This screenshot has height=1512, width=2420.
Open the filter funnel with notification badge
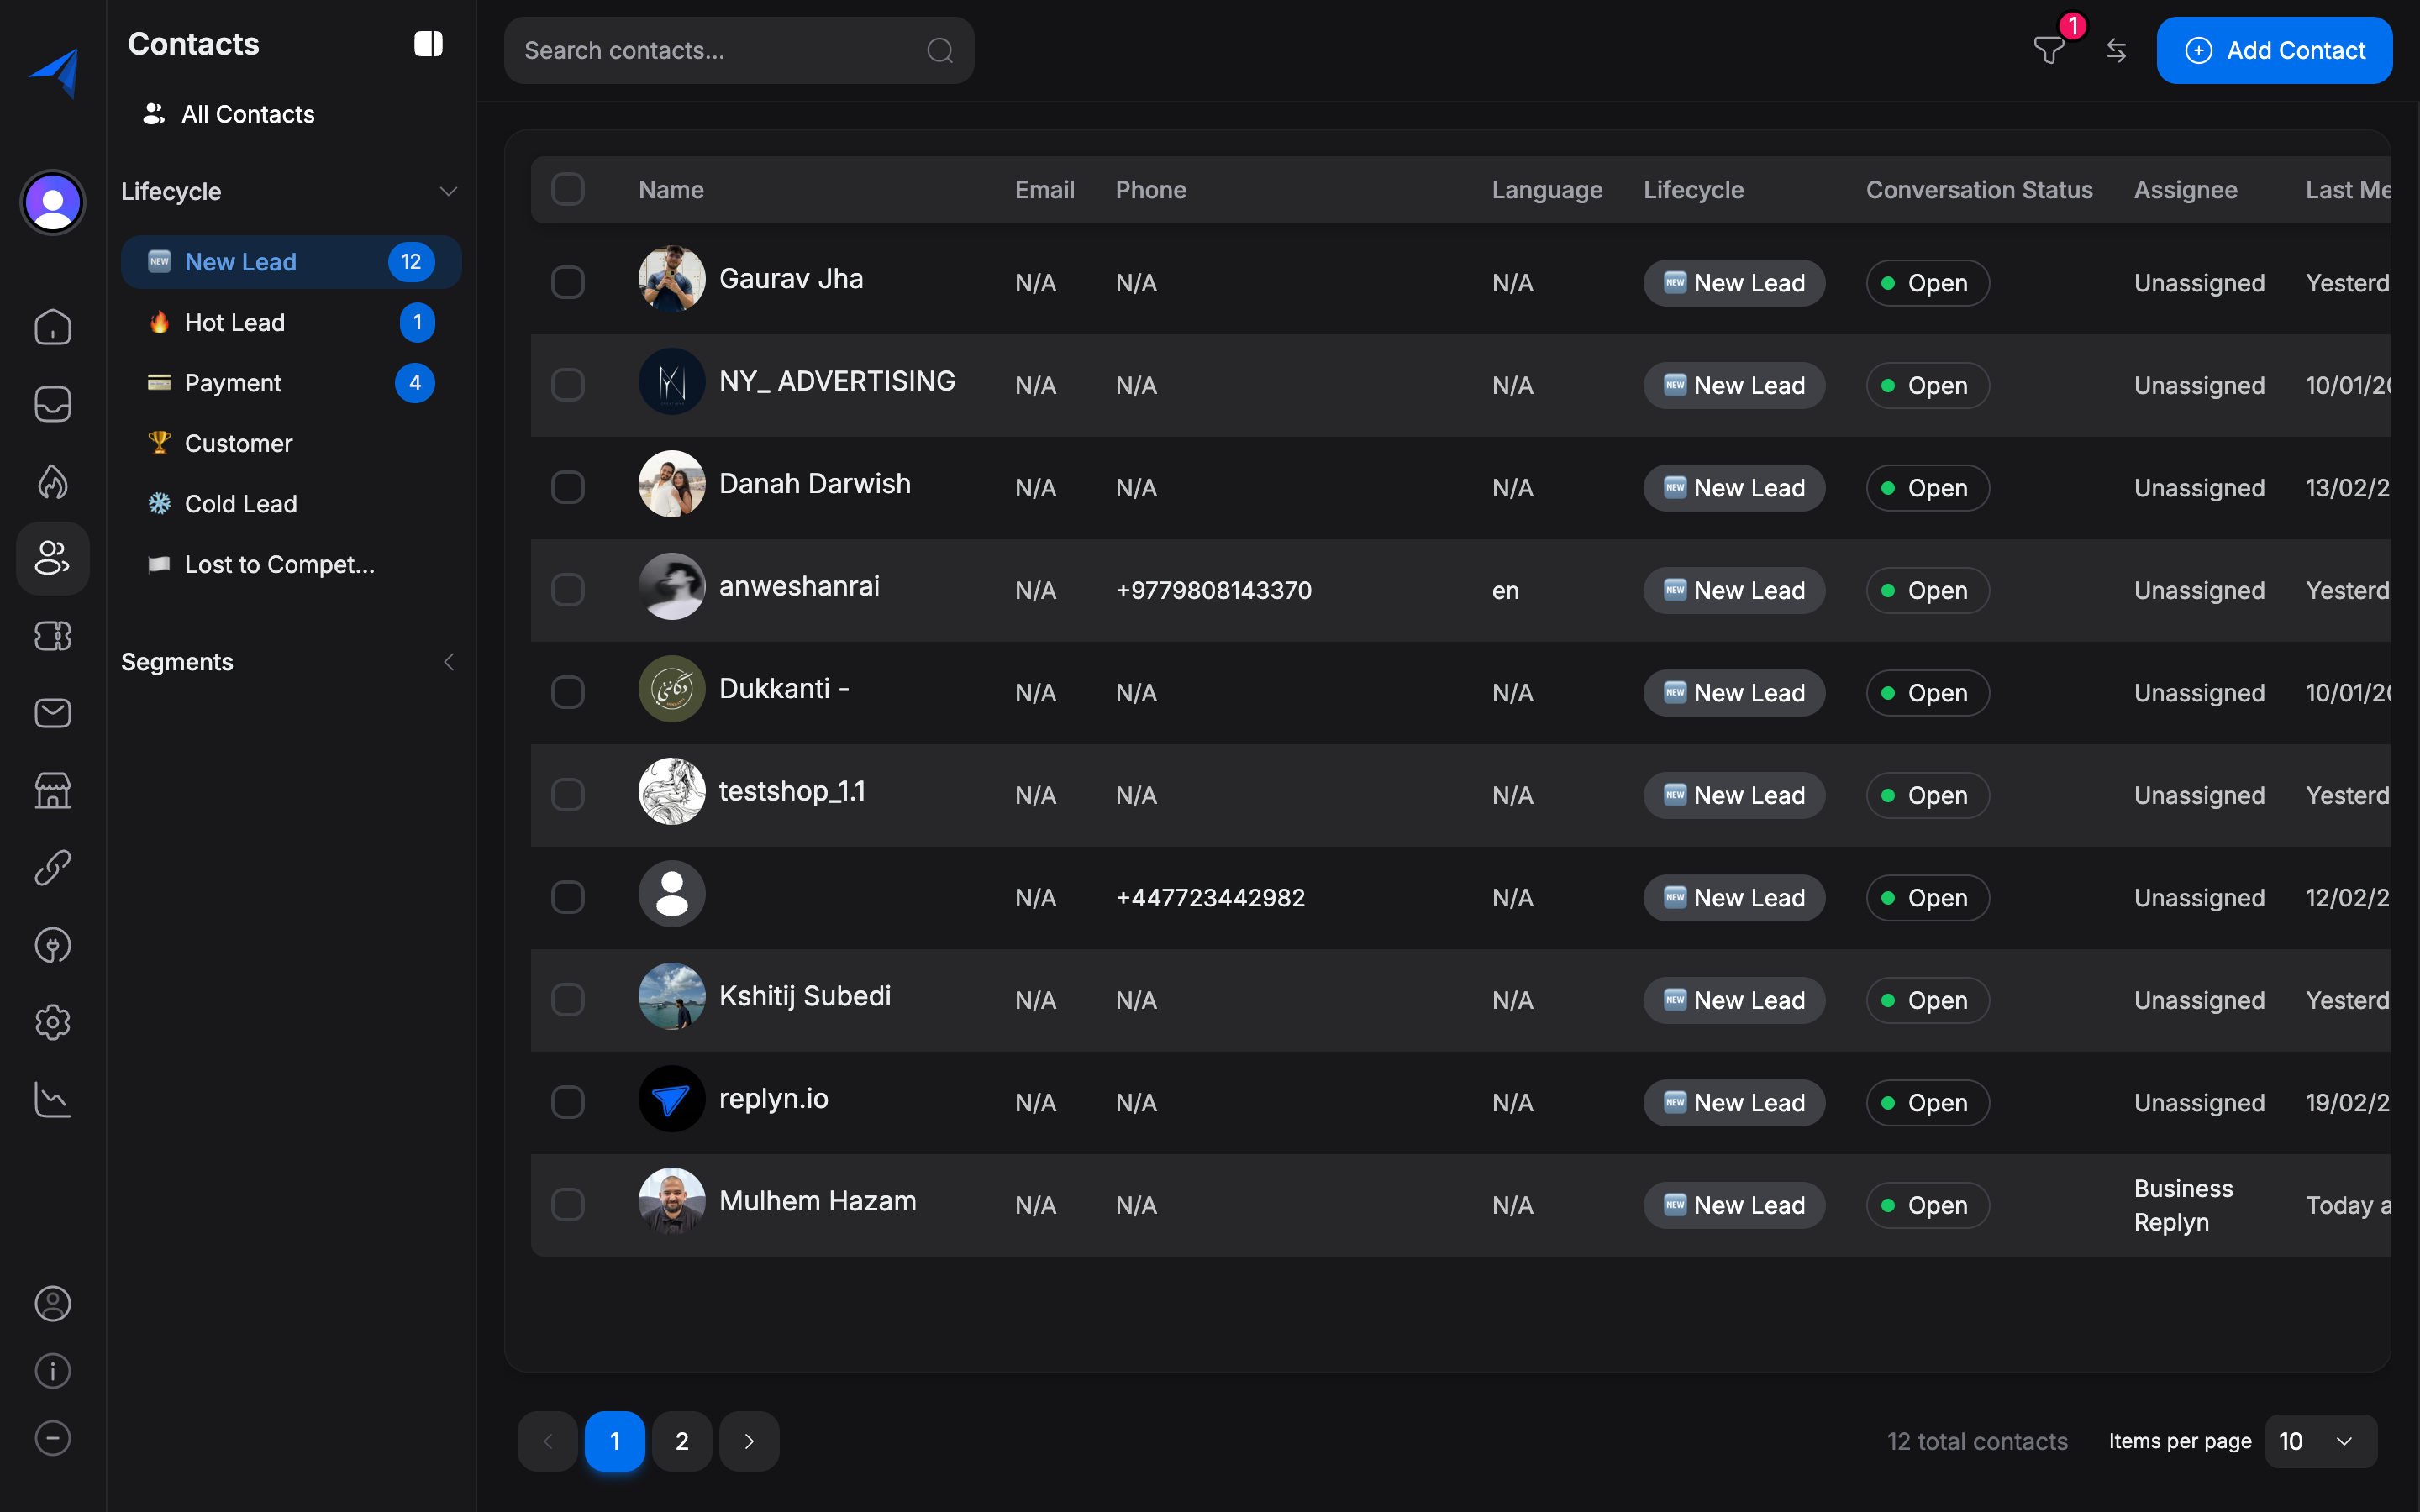(2049, 50)
